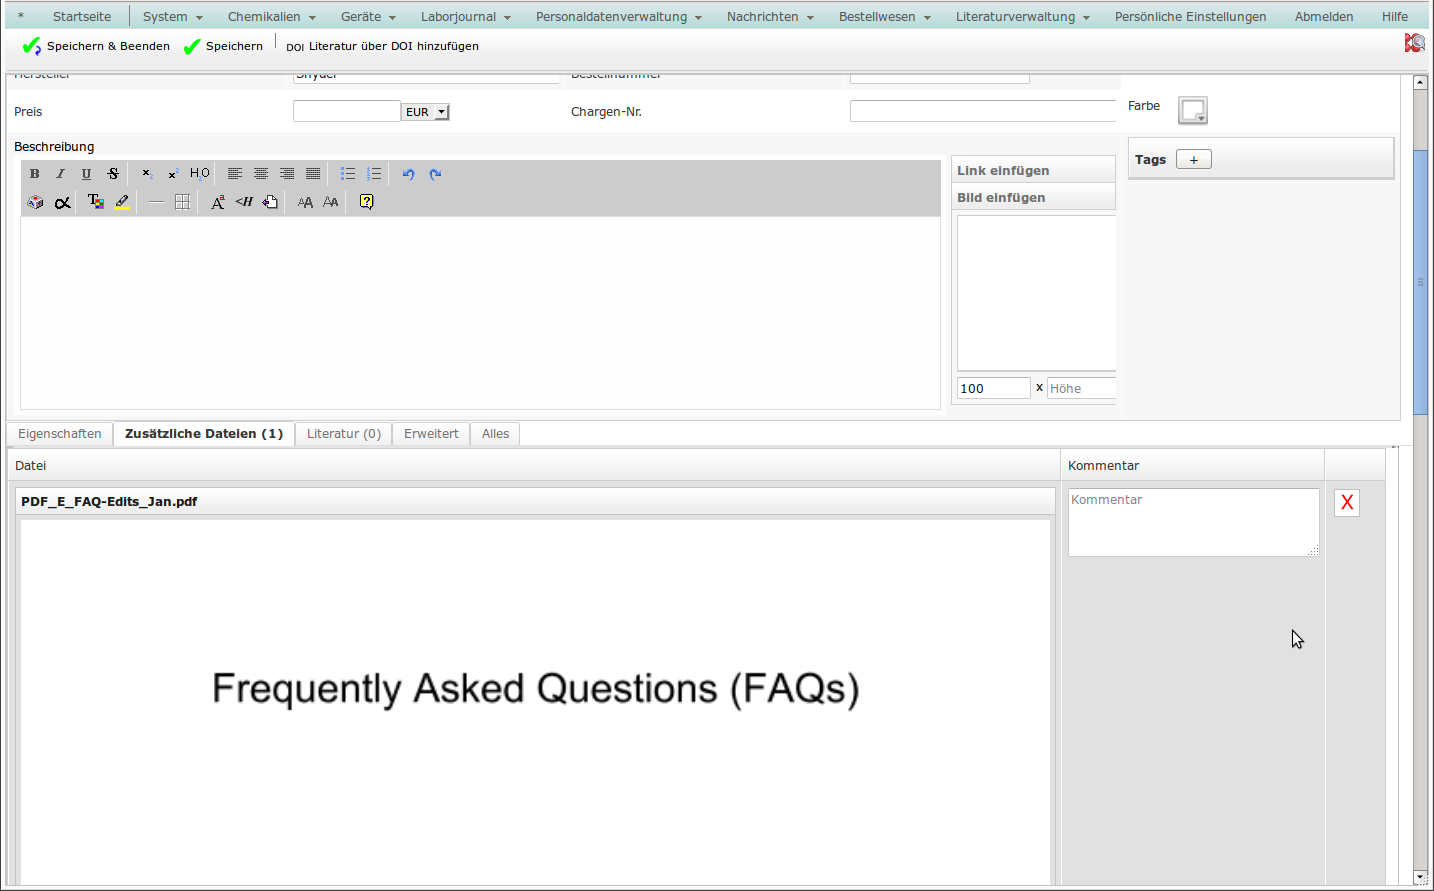This screenshot has width=1434, height=891.
Task: Center align the description text
Action: pyautogui.click(x=261, y=174)
